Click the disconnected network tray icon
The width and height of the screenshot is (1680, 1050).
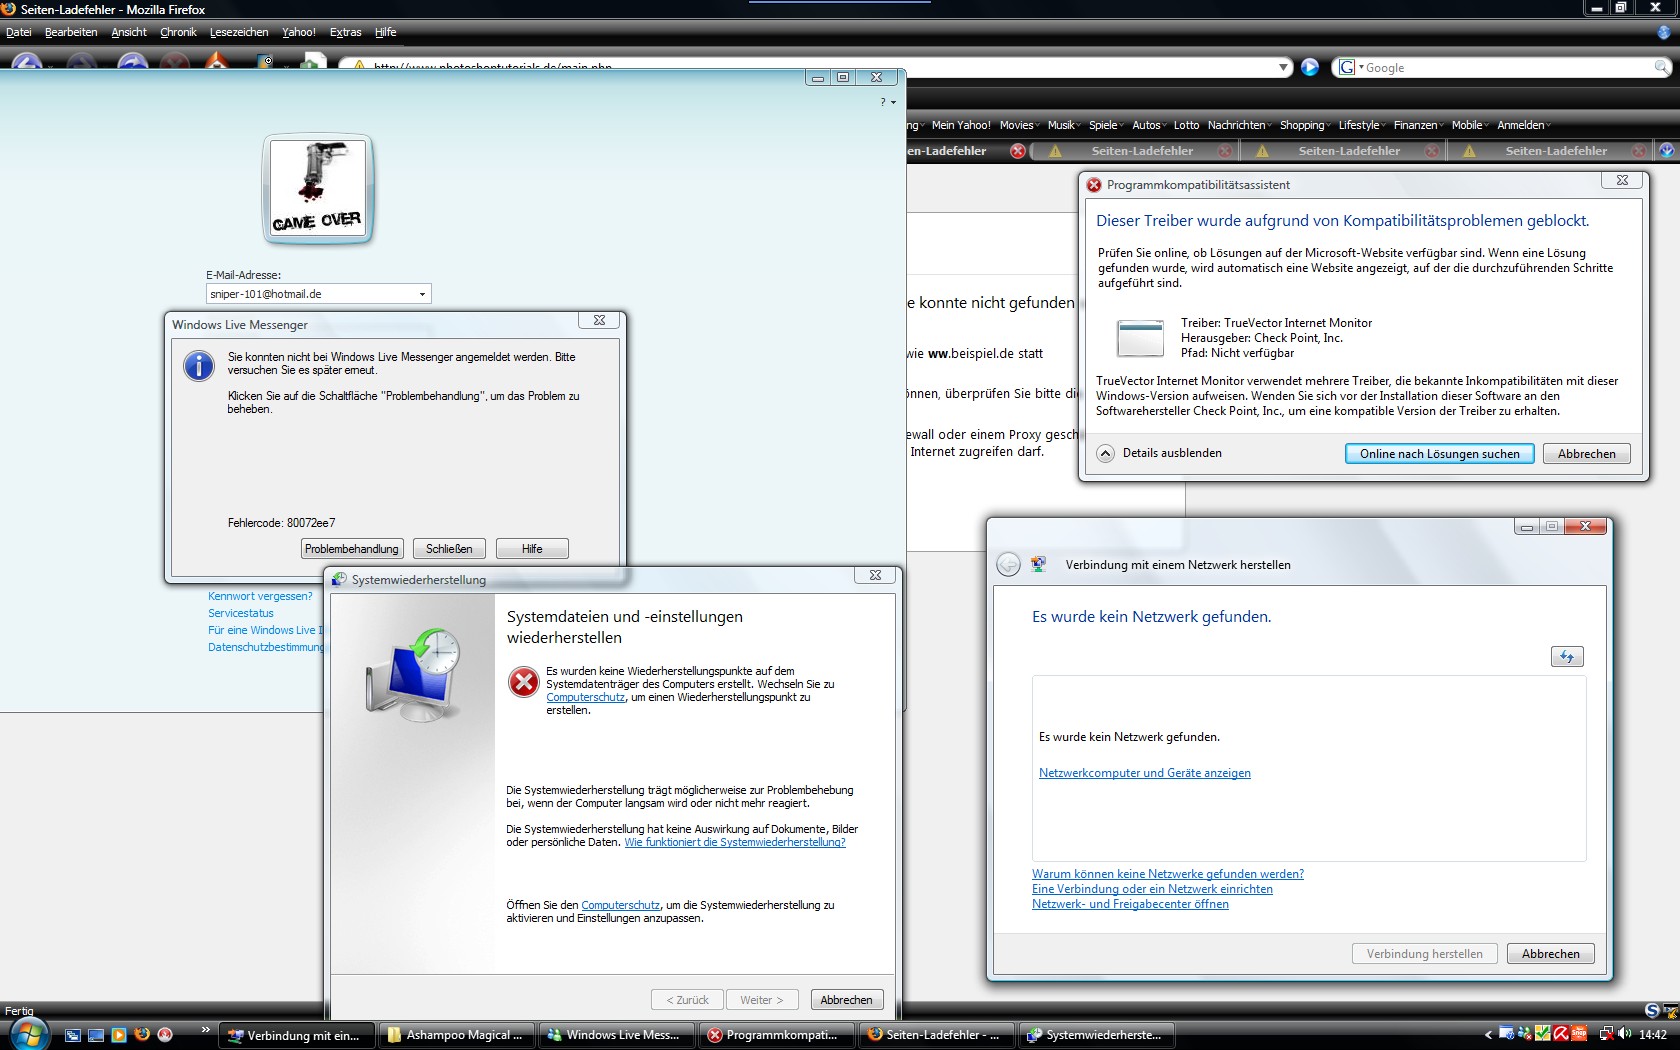1606,1035
